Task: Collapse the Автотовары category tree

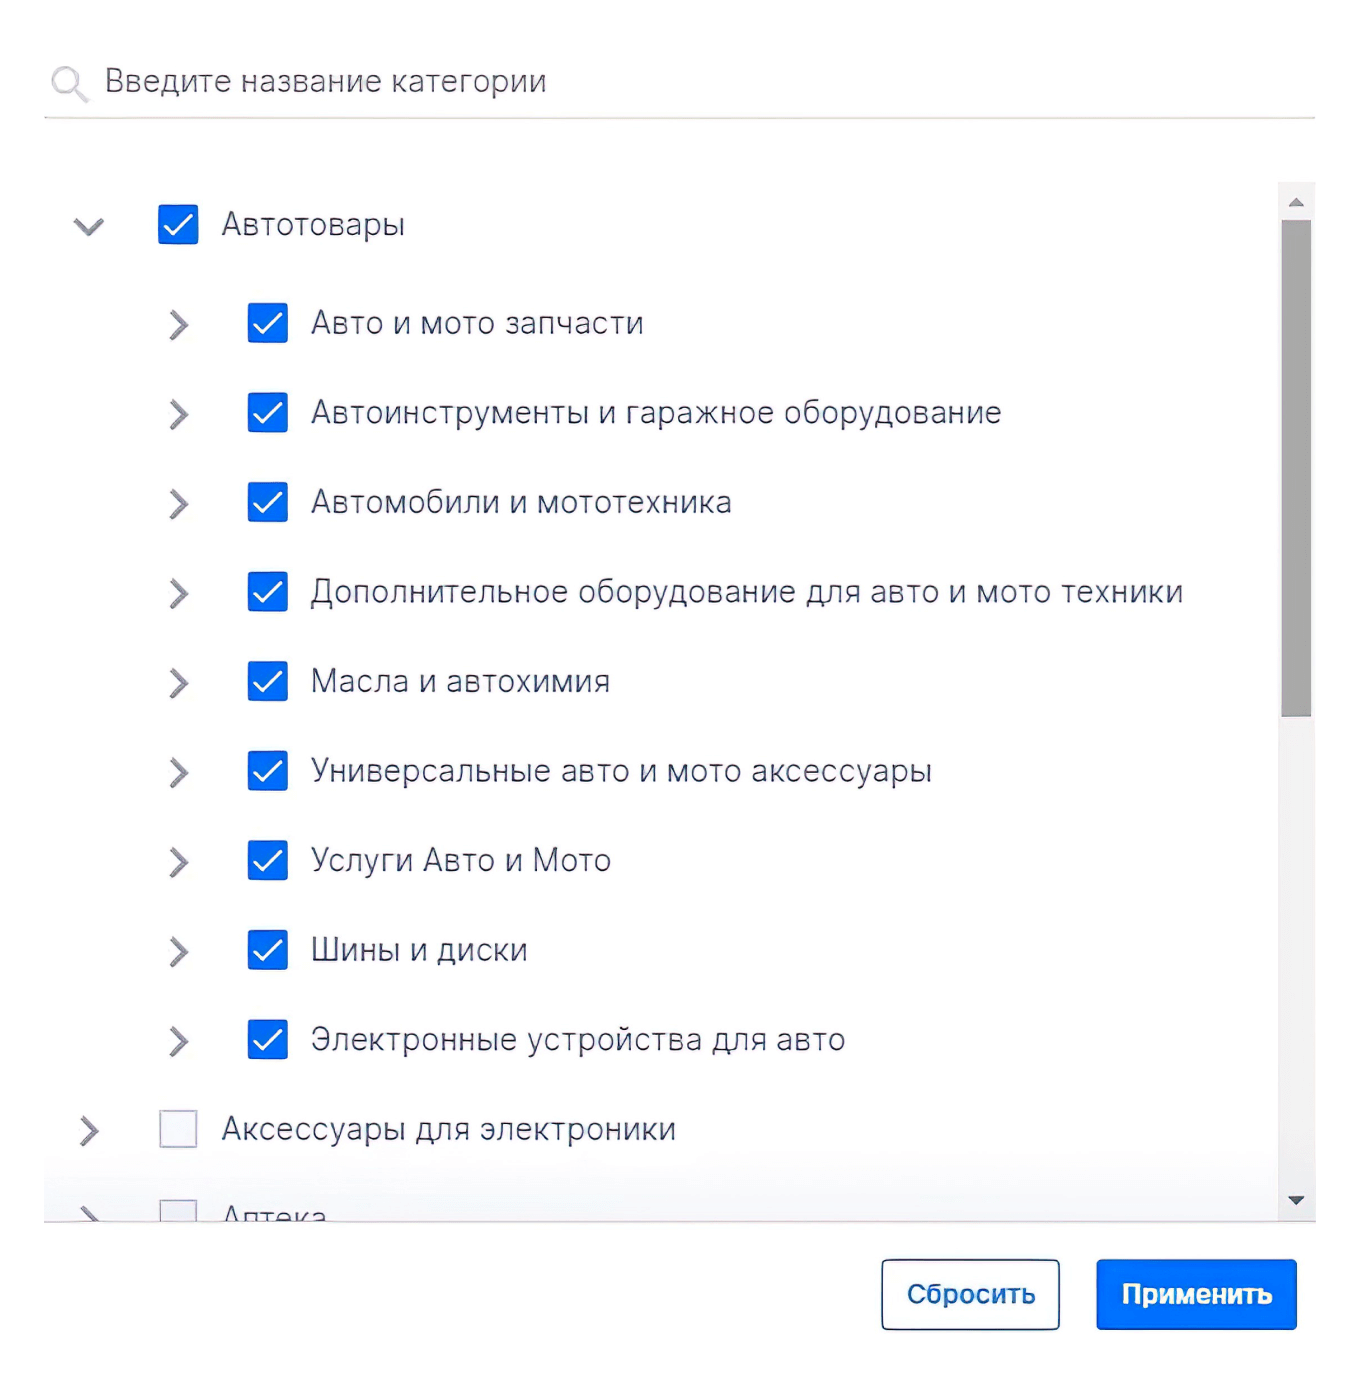Action: click(x=88, y=226)
